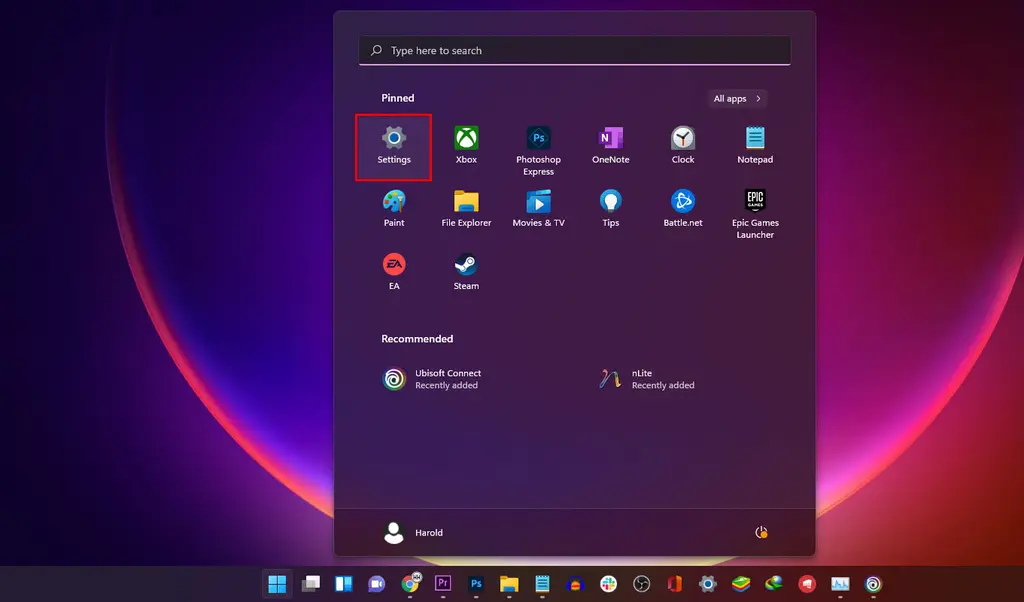Screen dimensions: 1024x602
Task: Click the Windows Start button on taskbar
Action: tap(277, 583)
